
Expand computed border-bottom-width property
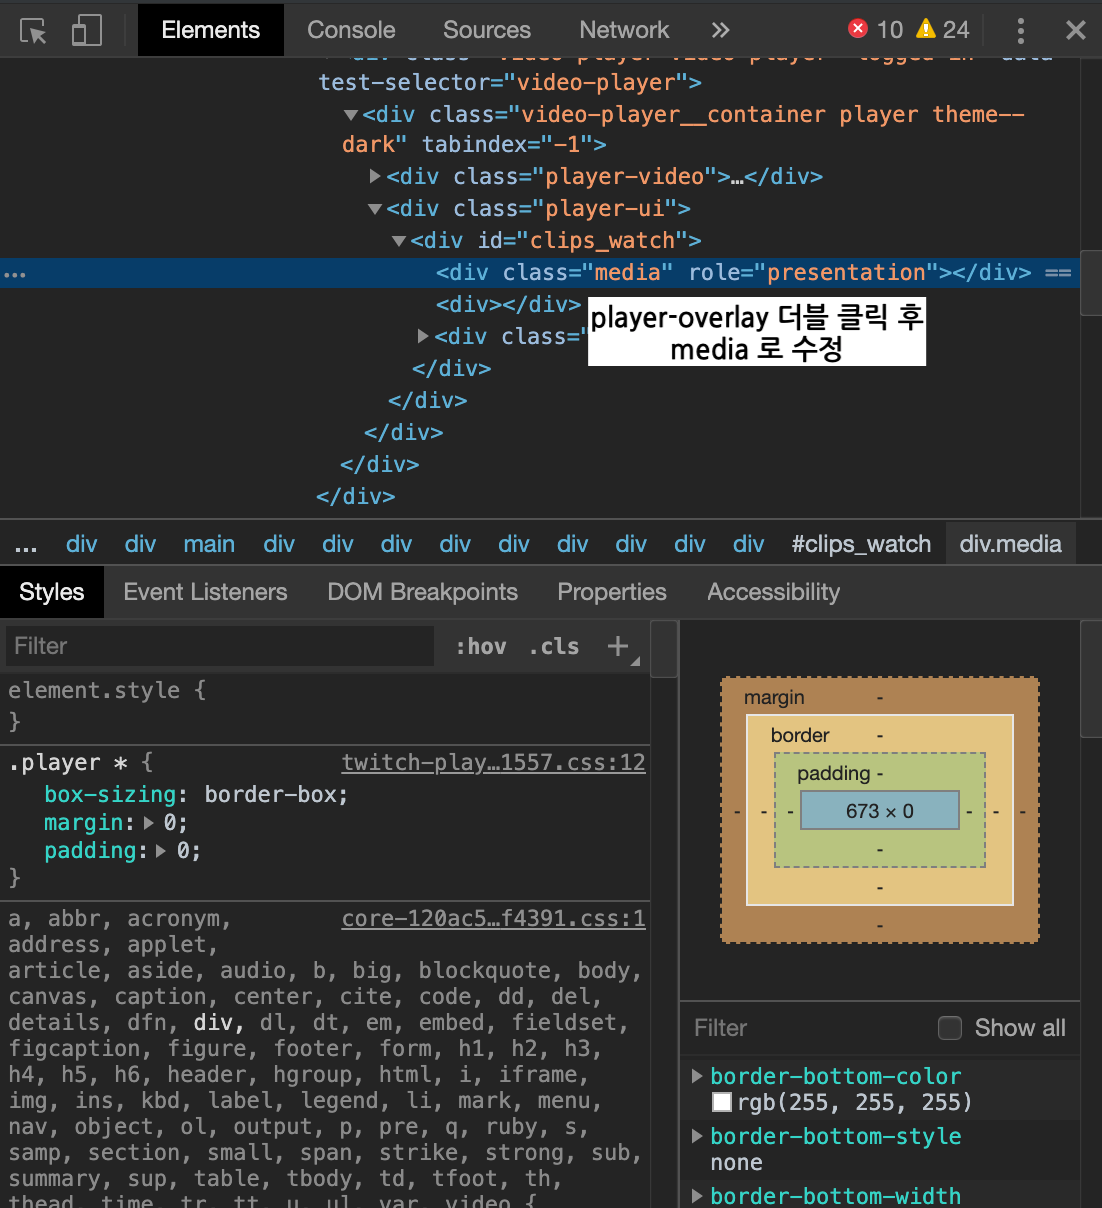pos(697,1196)
